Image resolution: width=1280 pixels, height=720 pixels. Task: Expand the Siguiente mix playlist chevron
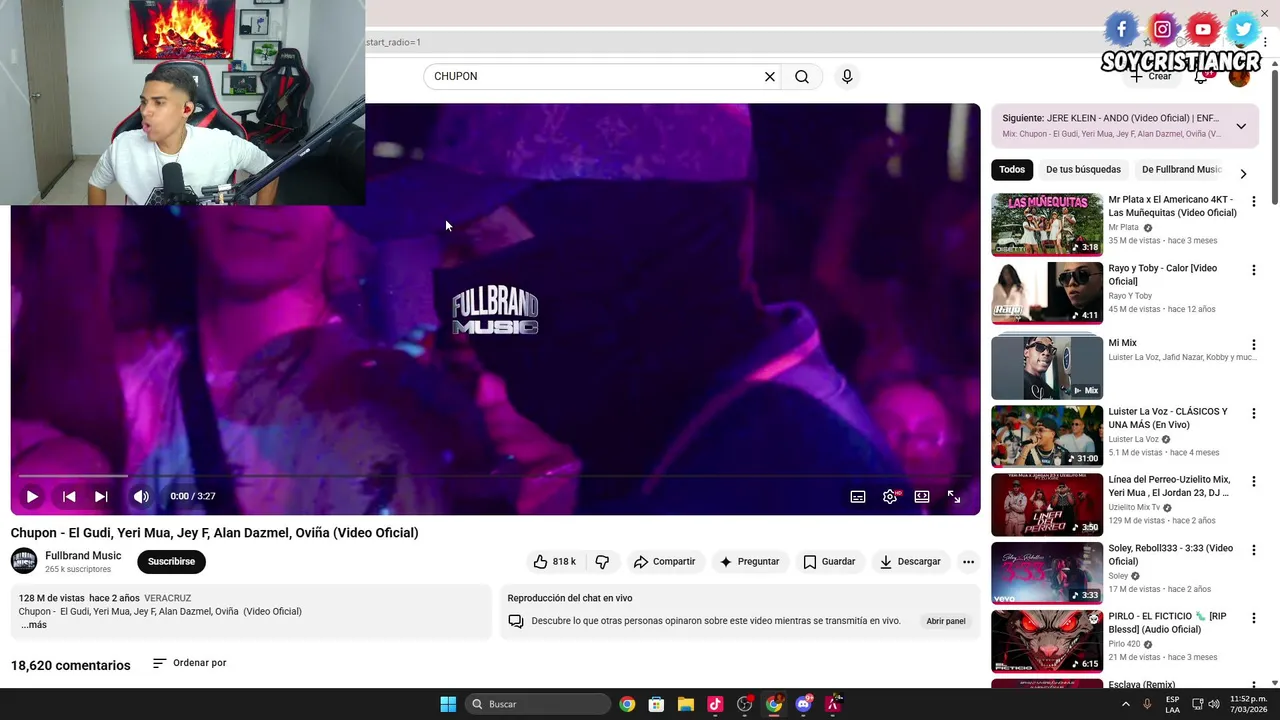(1241, 126)
